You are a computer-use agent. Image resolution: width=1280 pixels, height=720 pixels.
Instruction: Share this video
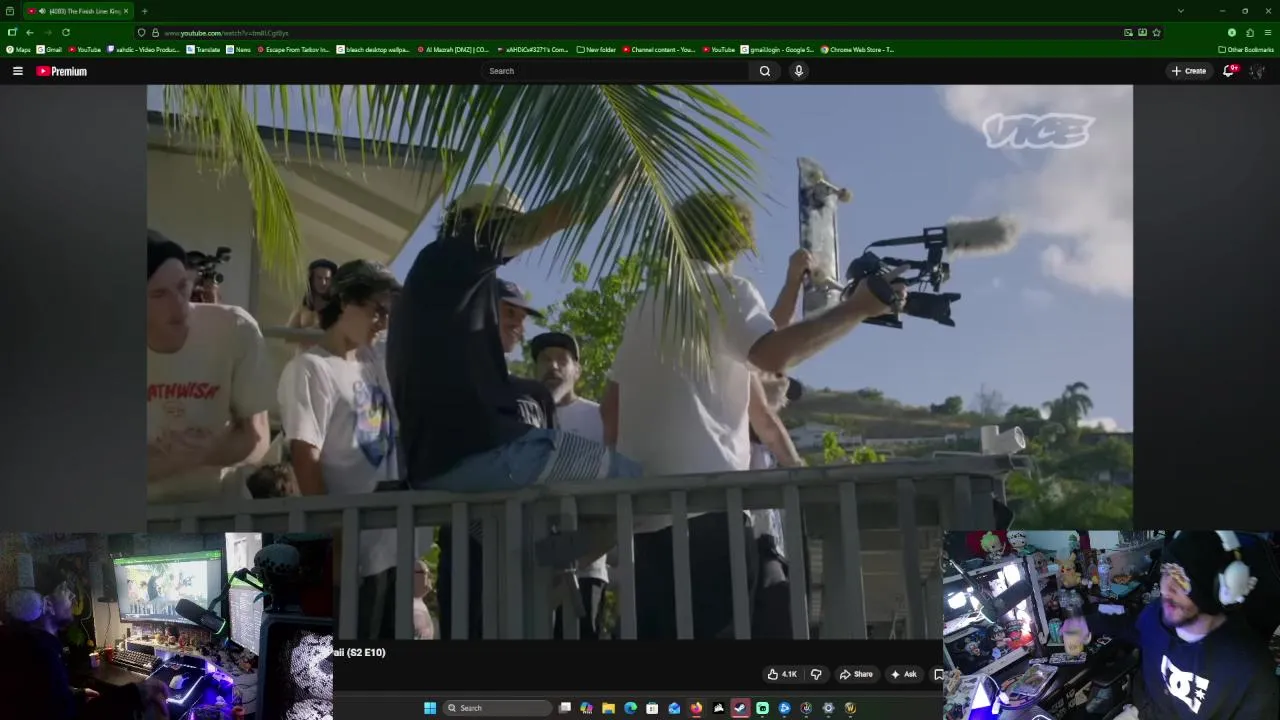pos(856,674)
